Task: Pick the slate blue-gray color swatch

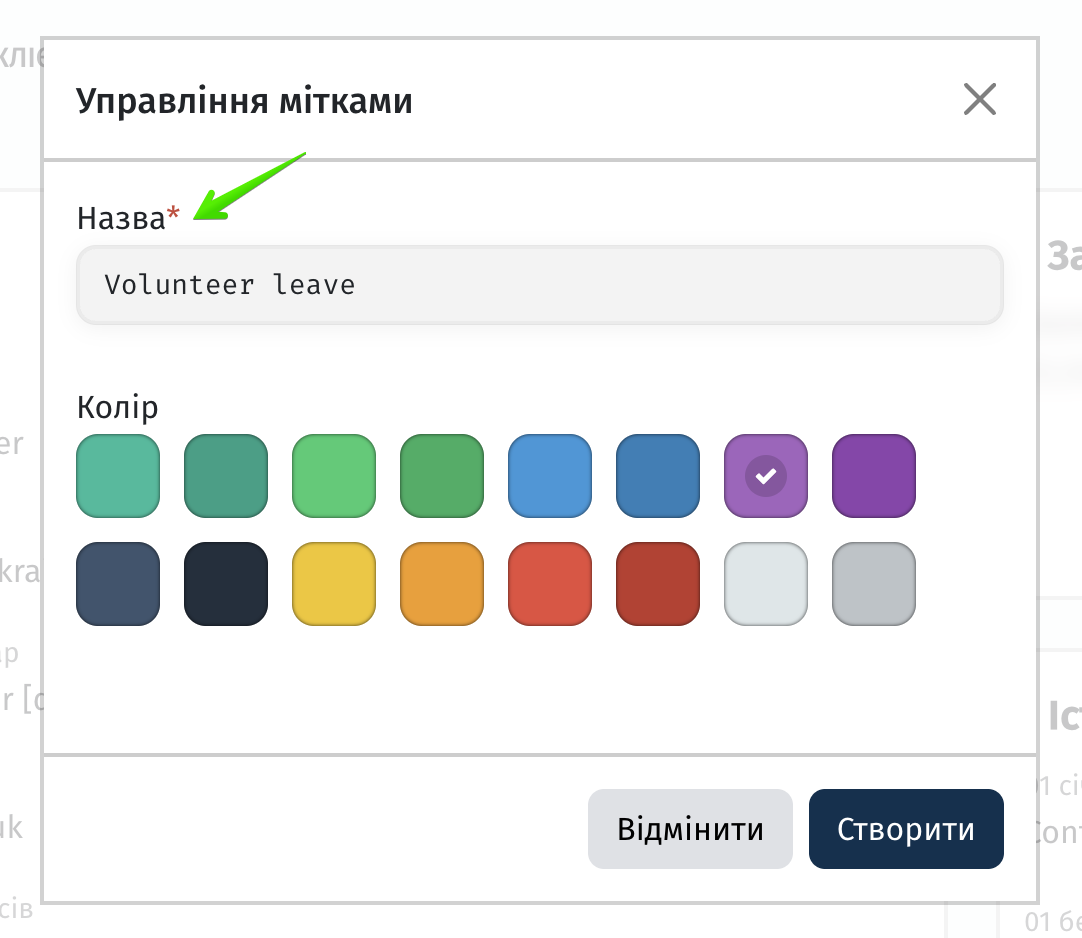Action: 118,584
